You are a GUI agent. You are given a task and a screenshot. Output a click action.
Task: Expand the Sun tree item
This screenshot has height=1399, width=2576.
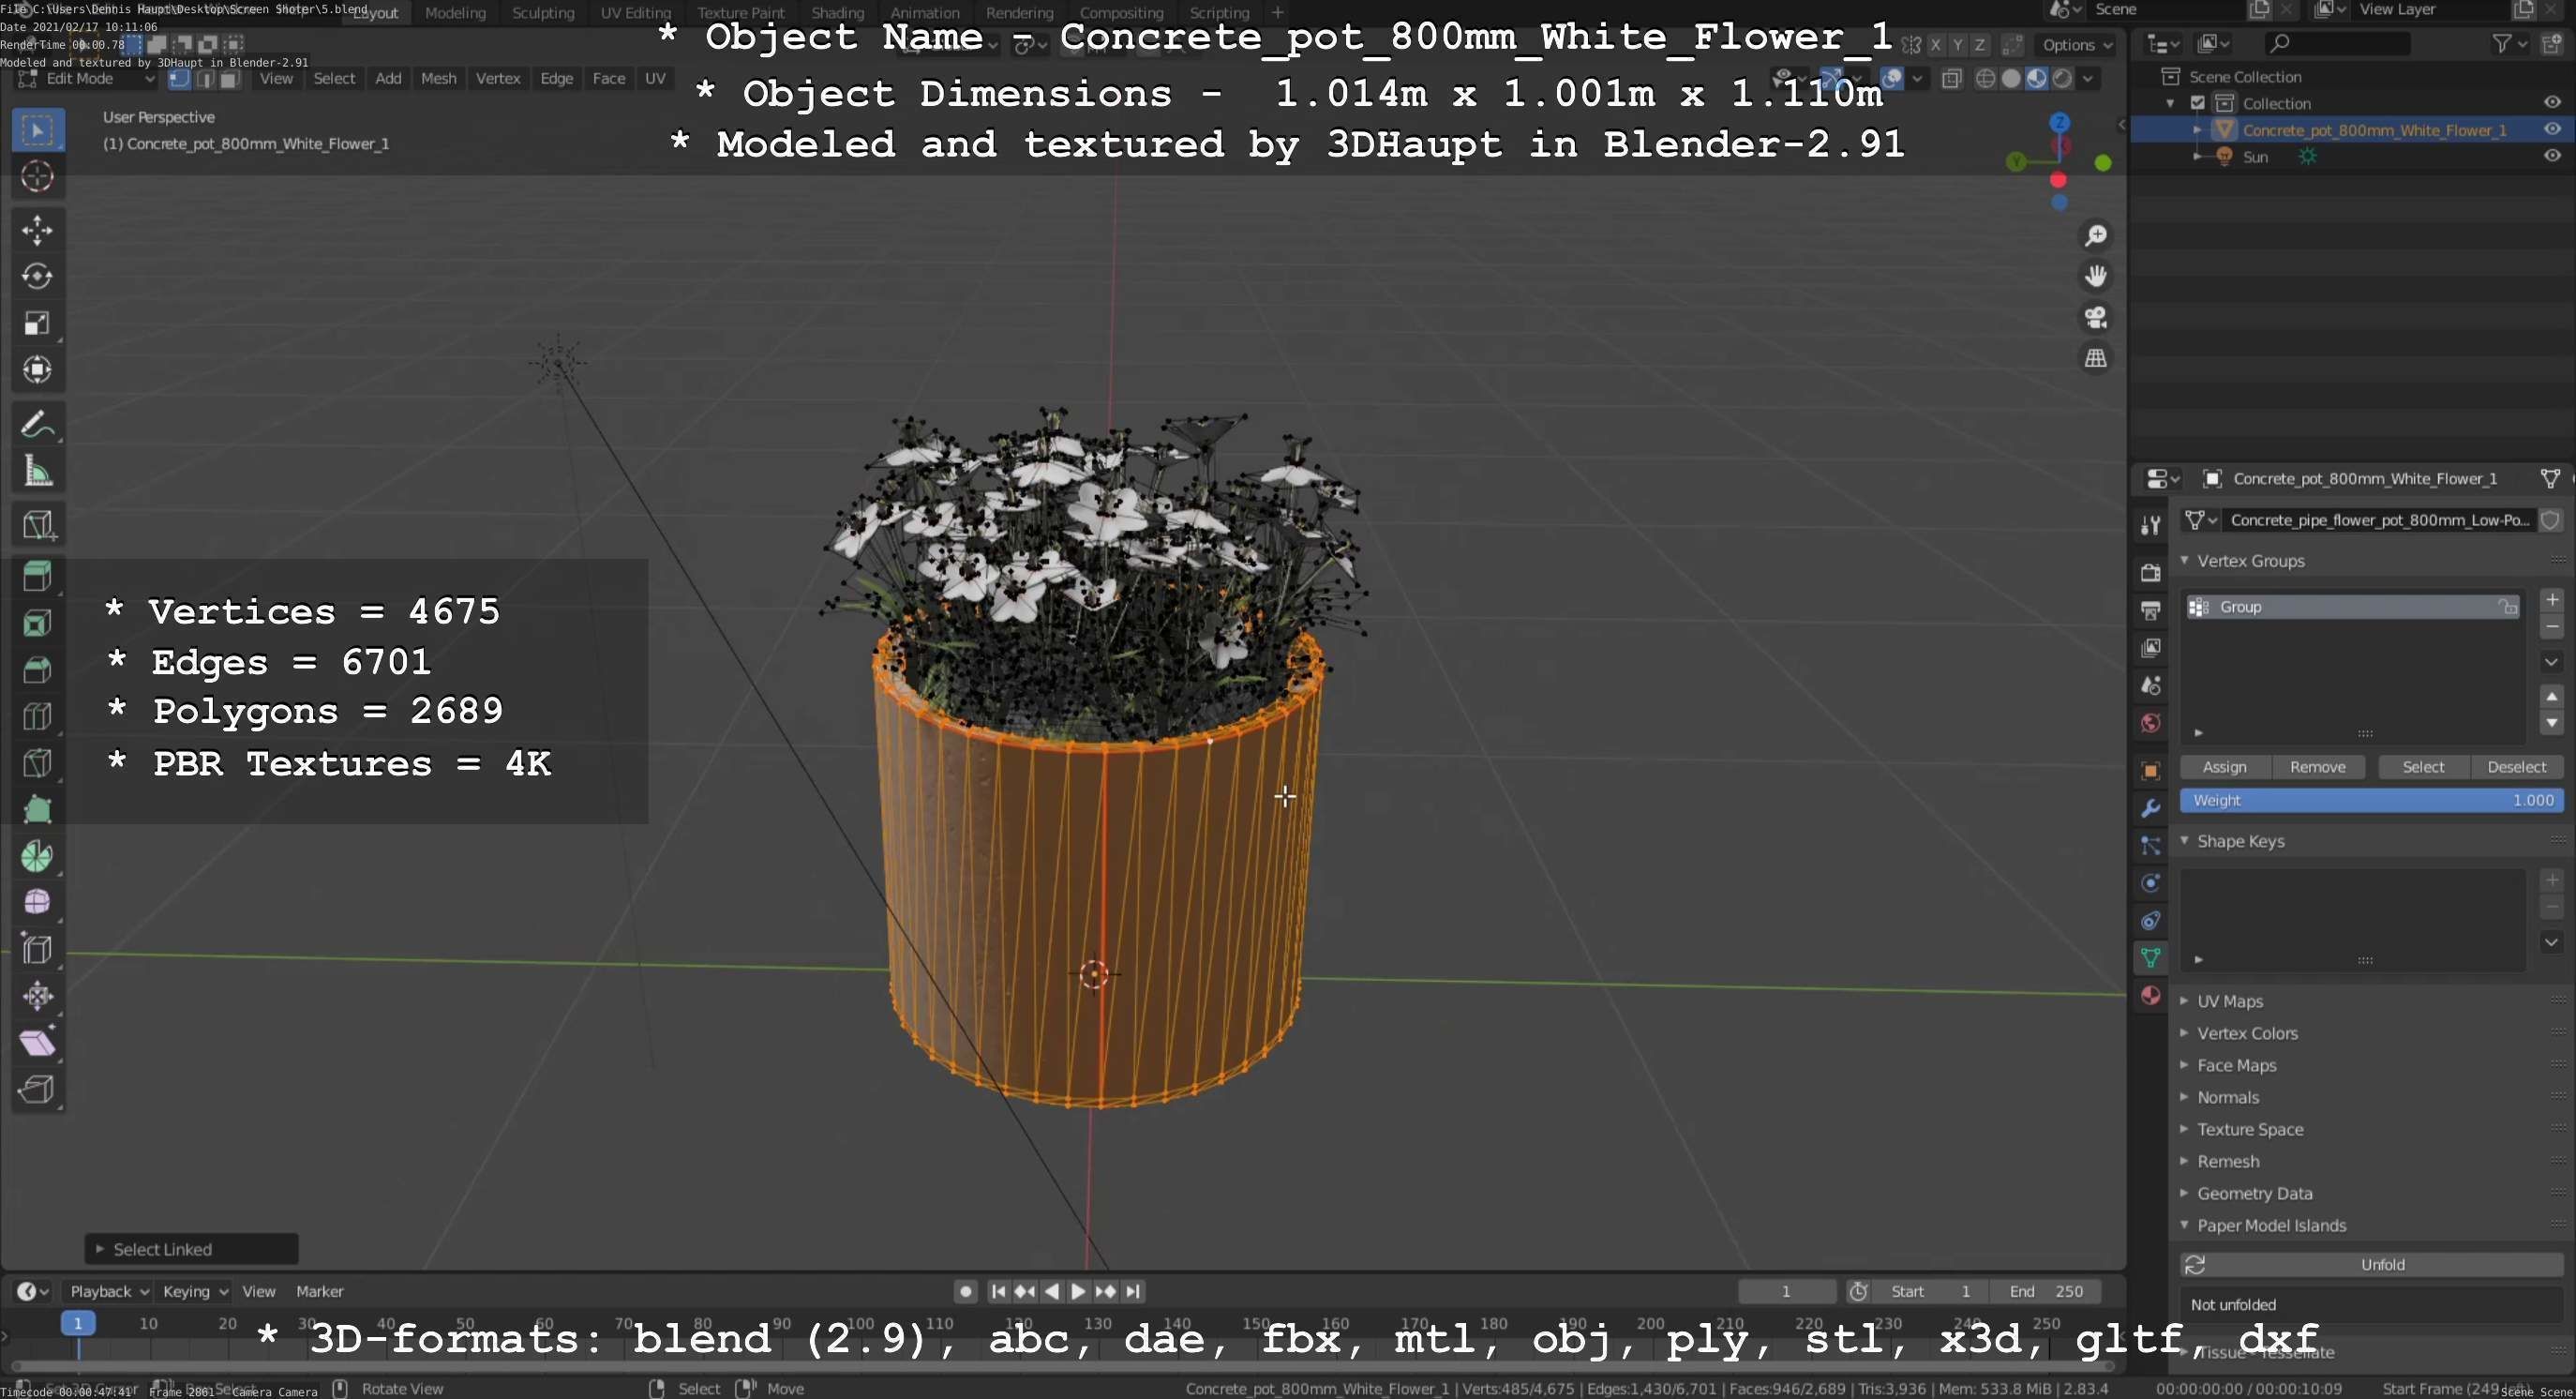[2197, 156]
